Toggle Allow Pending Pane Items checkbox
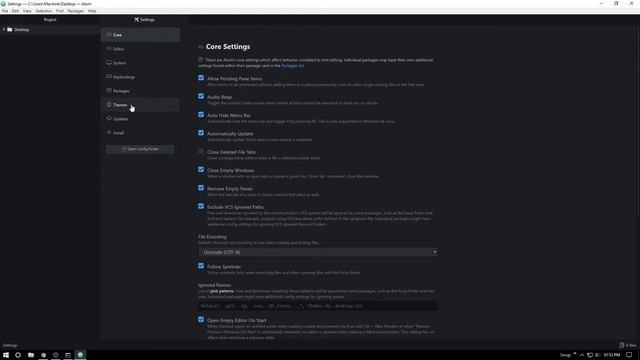This screenshot has width=640, height=360. (x=201, y=78)
